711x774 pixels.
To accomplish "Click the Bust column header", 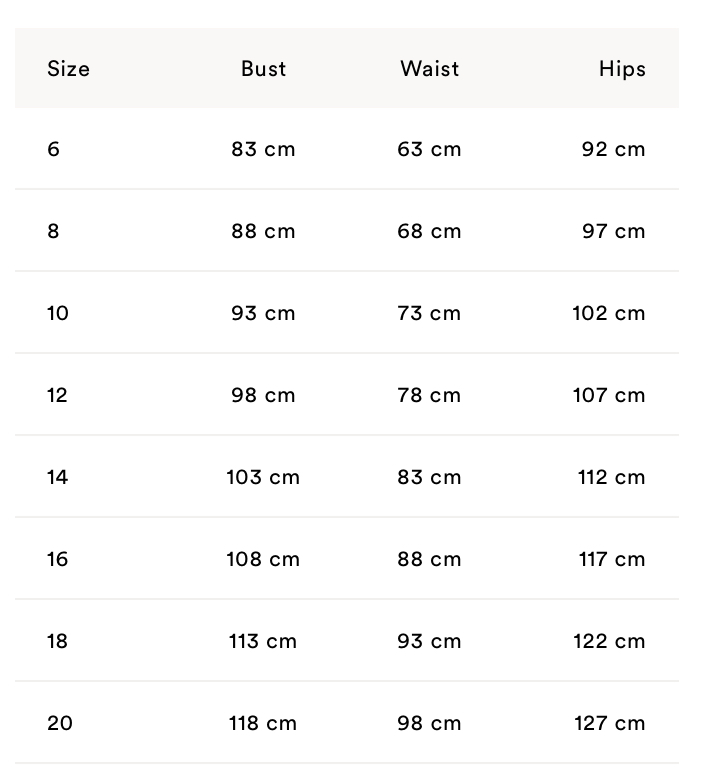I will 263,69.
